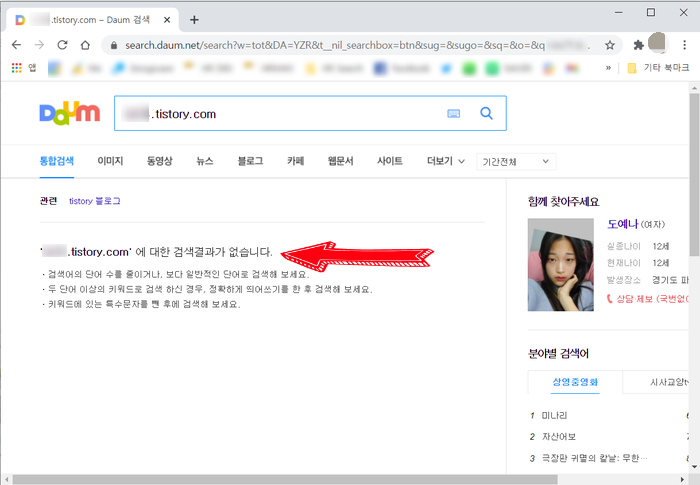Screen dimensions: 700x485
Task: Open the 도예나 name link
Action: [623, 224]
